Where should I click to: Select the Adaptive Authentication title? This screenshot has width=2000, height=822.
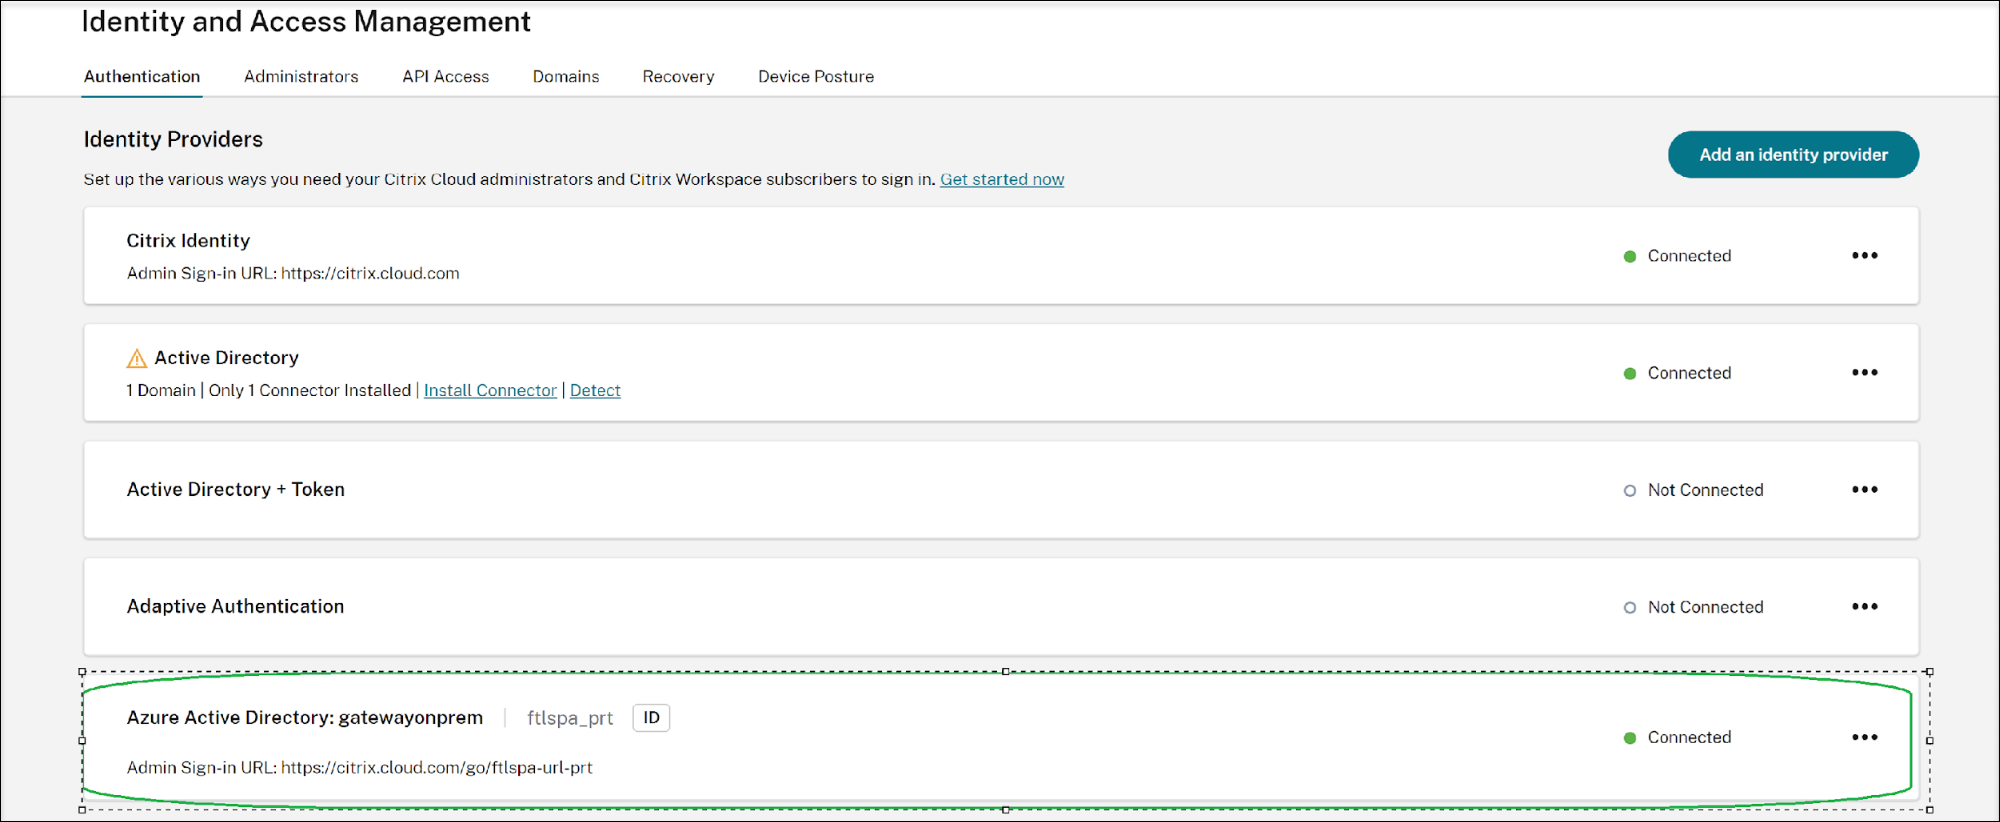pos(235,607)
